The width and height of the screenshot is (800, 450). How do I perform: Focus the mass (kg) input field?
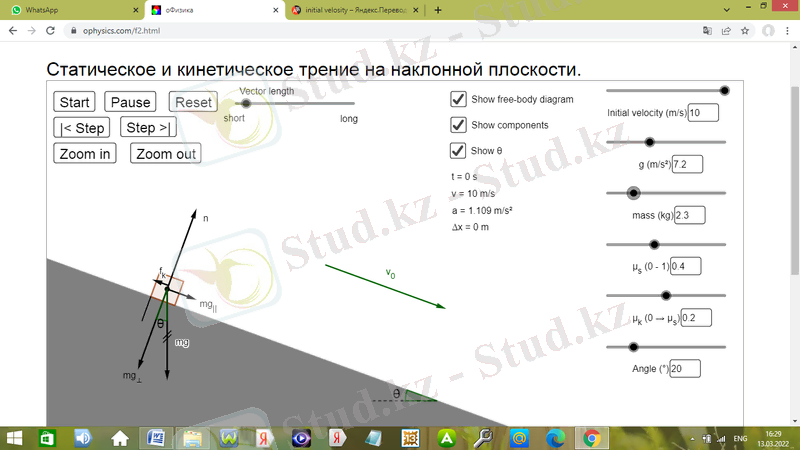690,215
